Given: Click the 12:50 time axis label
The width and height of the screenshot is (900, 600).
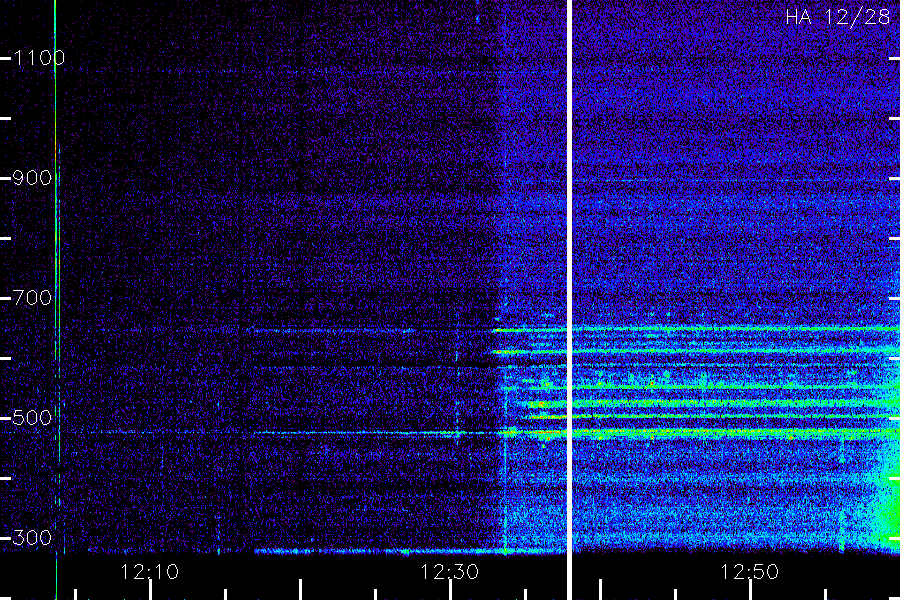Looking at the screenshot, I should (x=749, y=572).
